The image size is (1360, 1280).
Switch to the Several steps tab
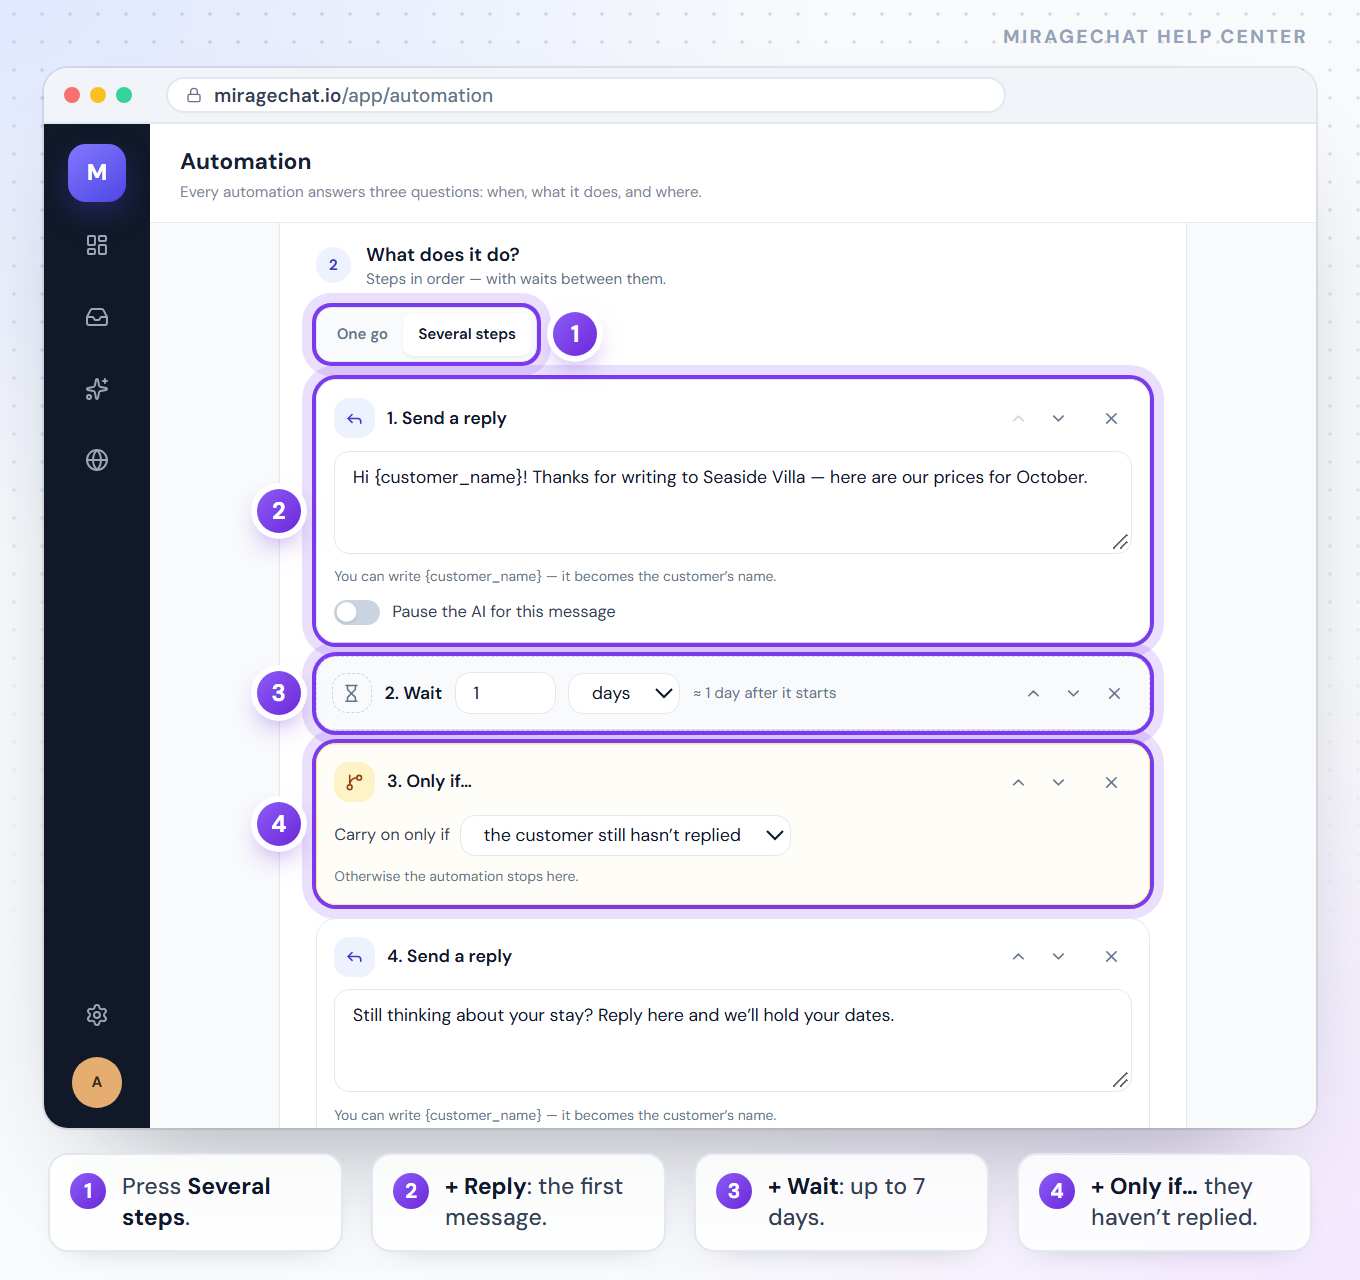(467, 334)
